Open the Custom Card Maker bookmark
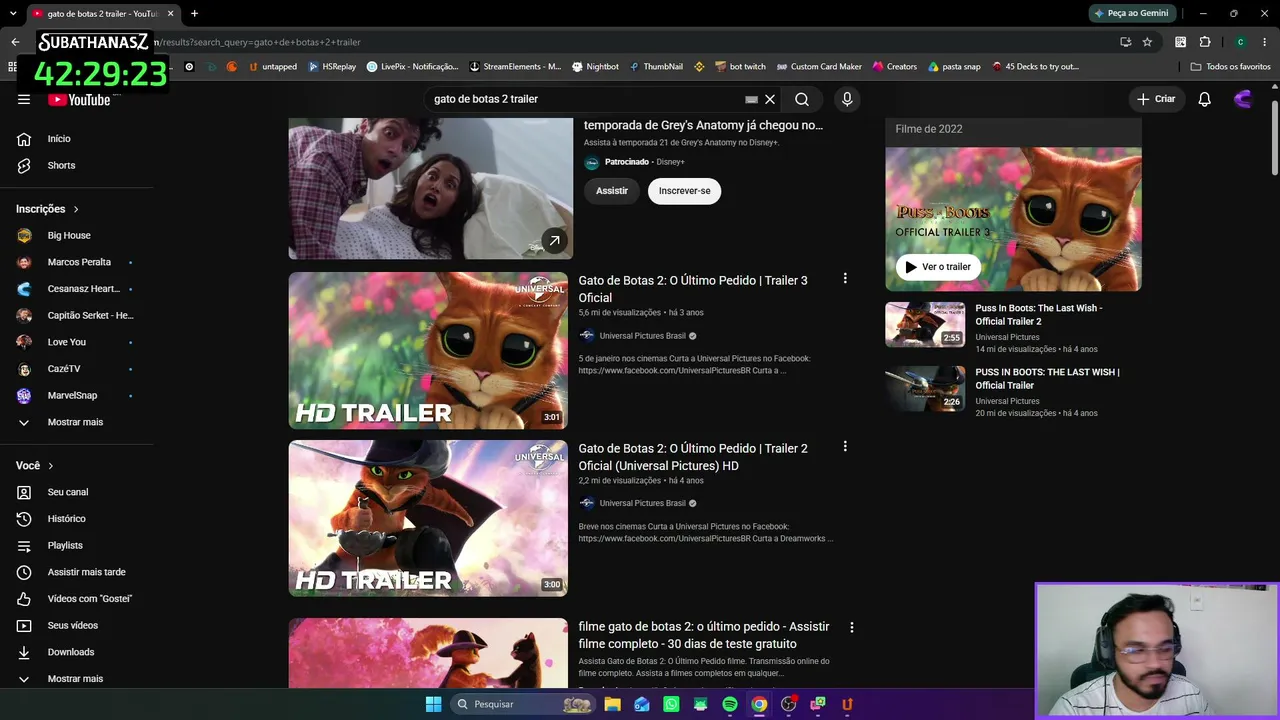The width and height of the screenshot is (1280, 720). (819, 67)
